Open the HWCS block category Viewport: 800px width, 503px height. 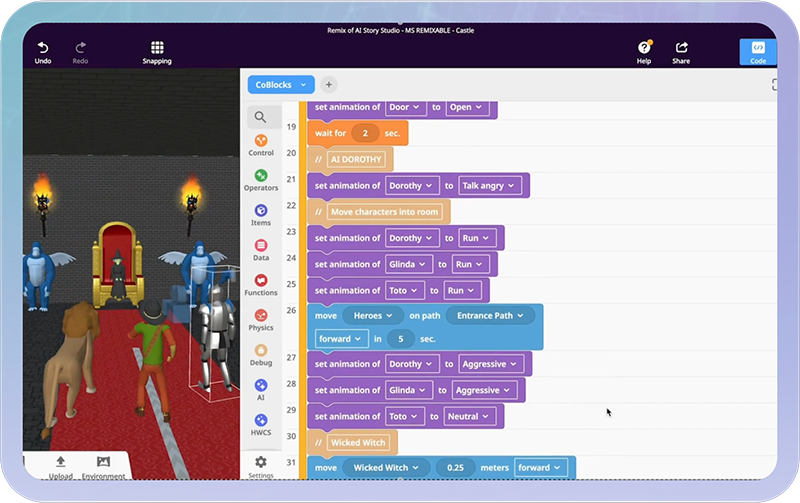[261, 424]
